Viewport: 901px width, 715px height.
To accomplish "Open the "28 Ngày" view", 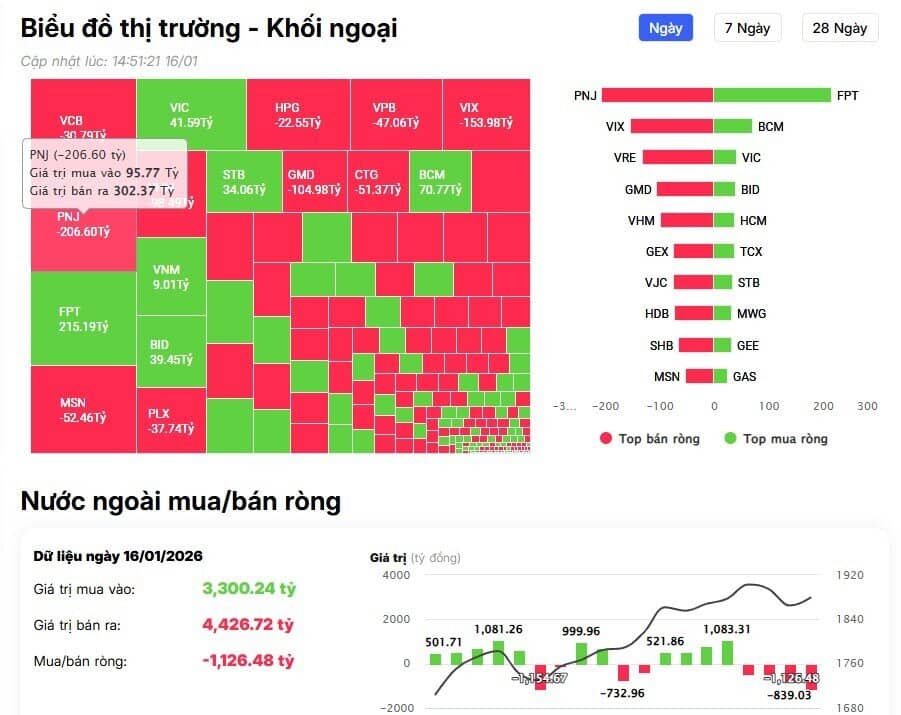I will [x=840, y=27].
